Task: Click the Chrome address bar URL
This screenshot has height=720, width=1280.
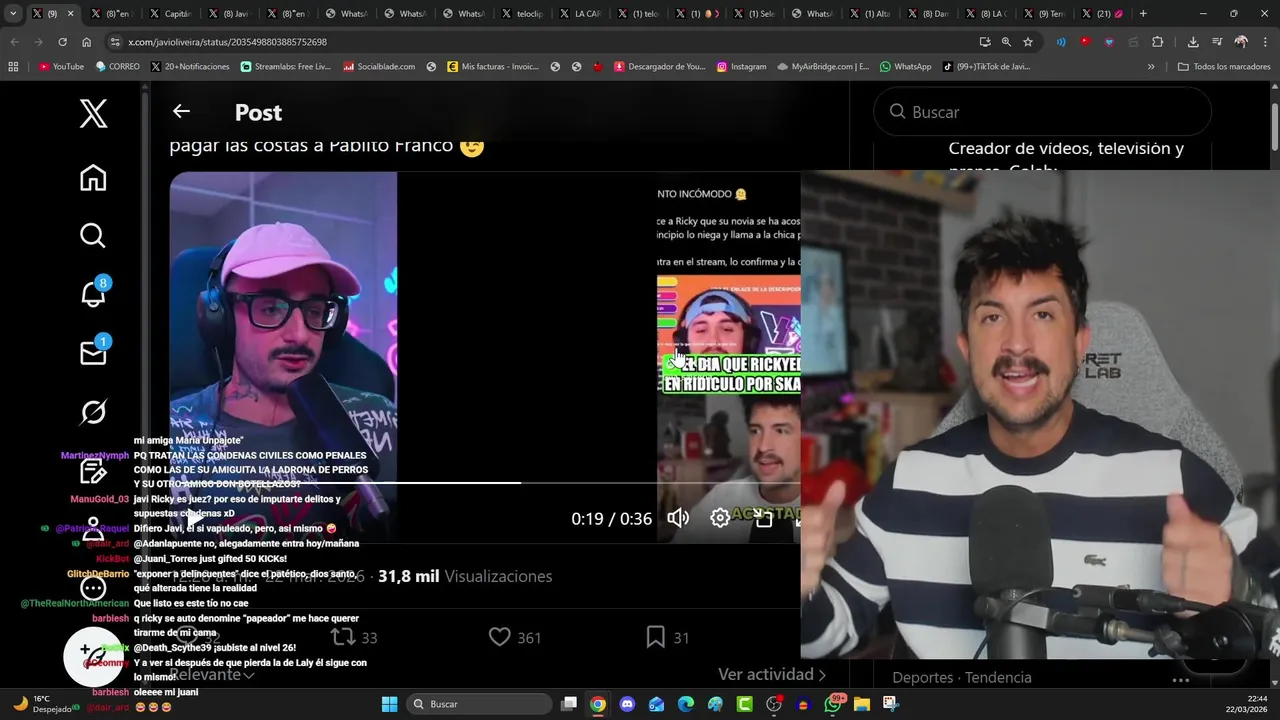Action: click(228, 42)
